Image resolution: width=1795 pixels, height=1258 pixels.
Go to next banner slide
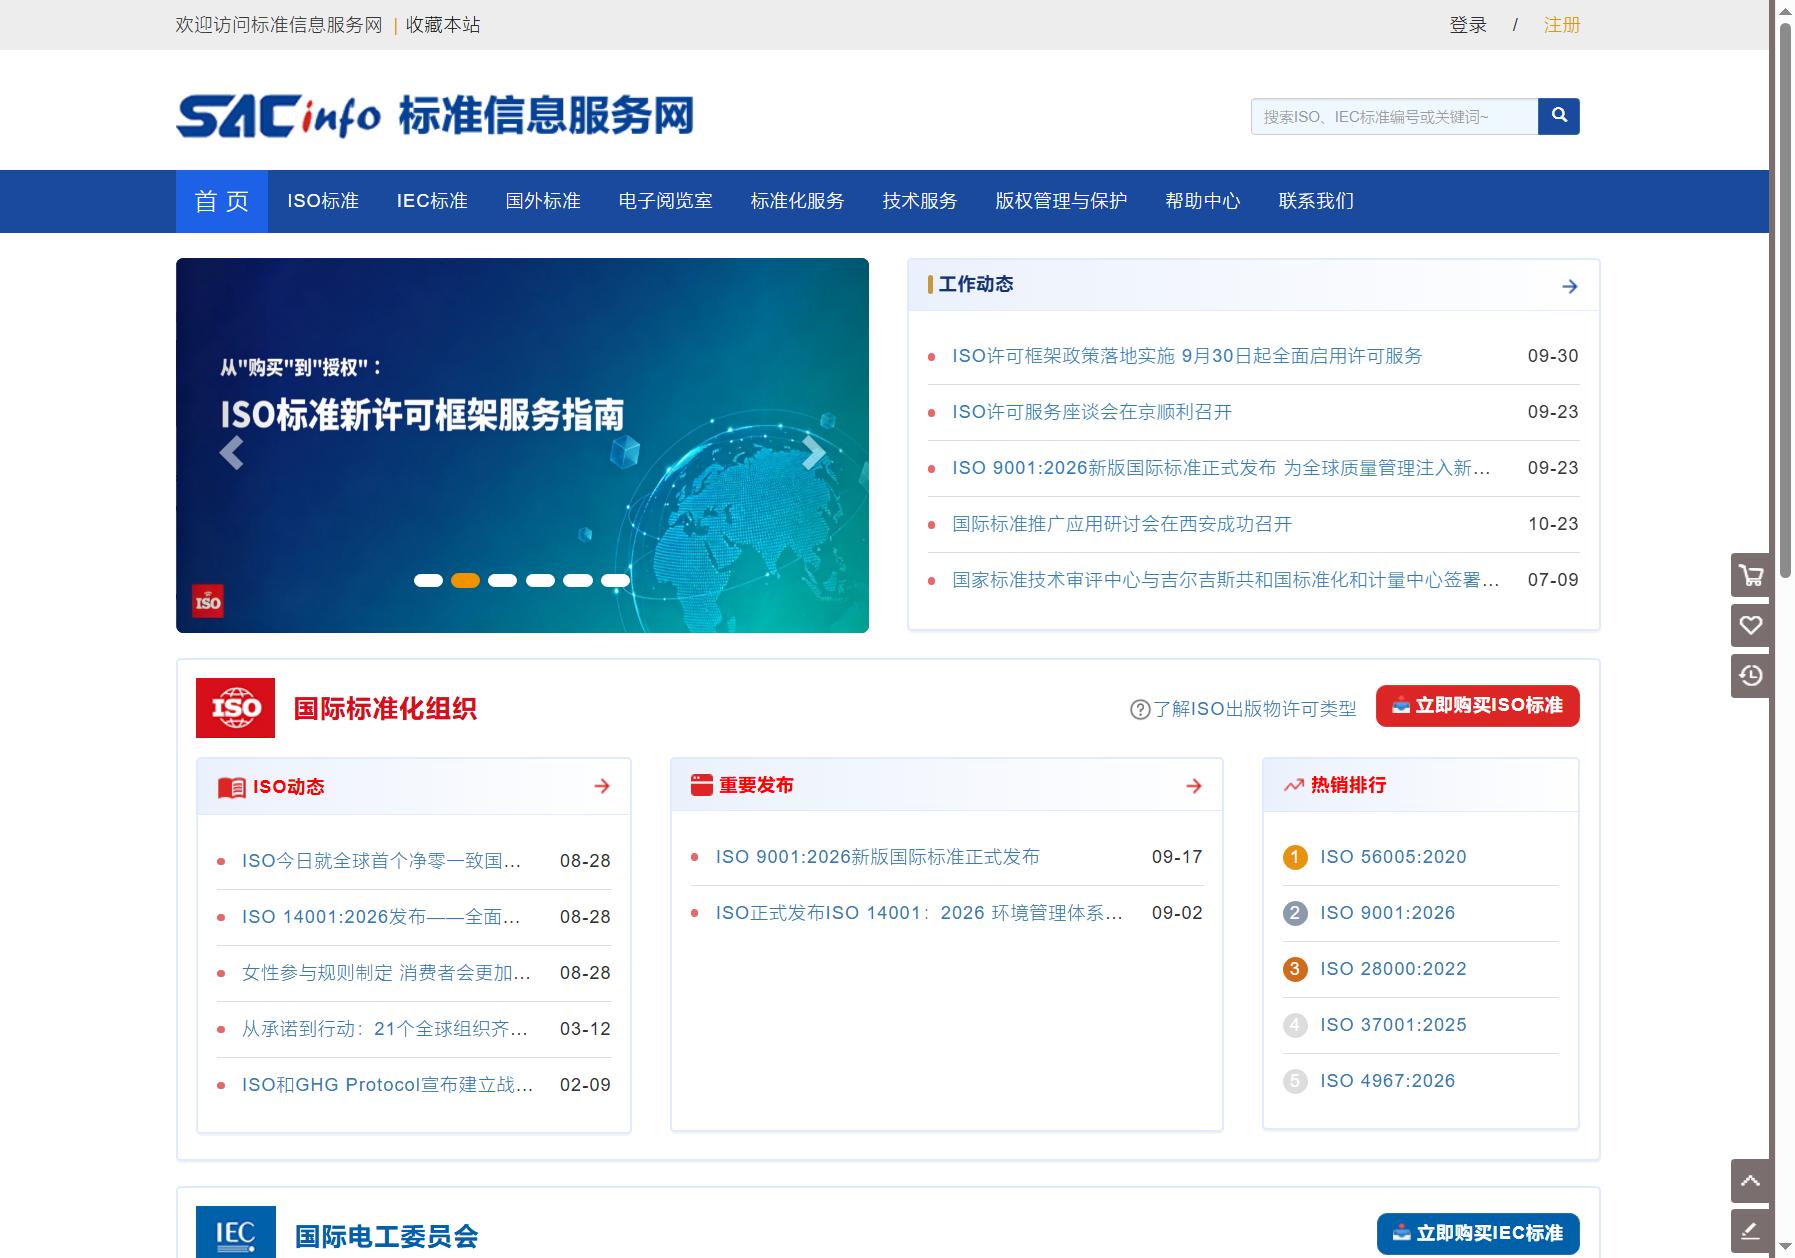[814, 453]
